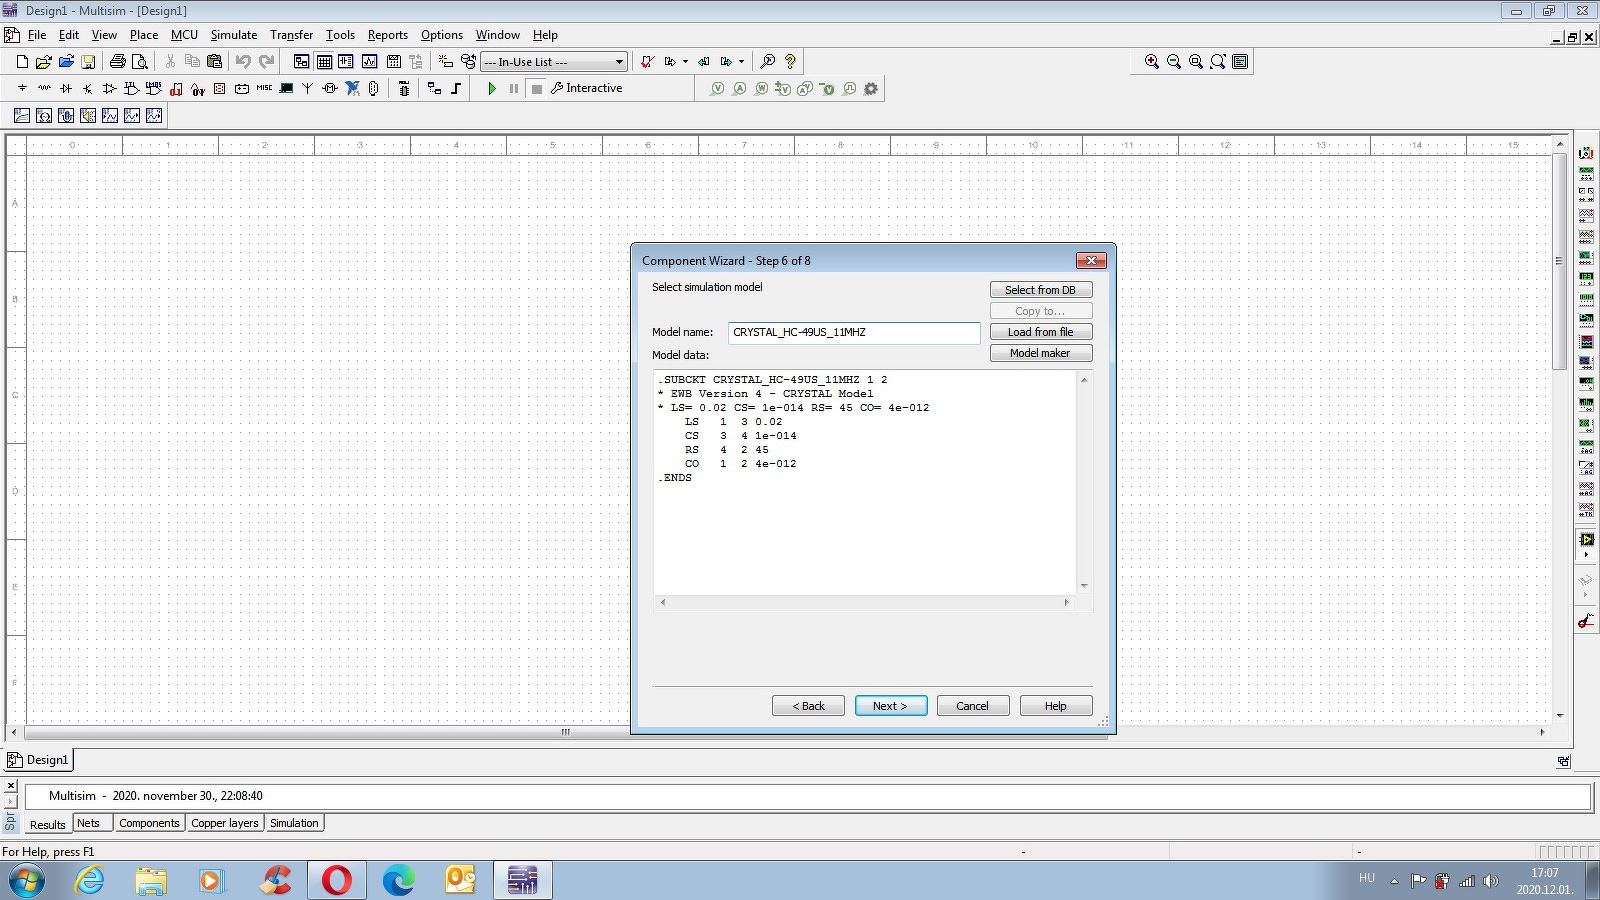Go back to previous wizard step
The width and height of the screenshot is (1600, 900).
click(808, 706)
